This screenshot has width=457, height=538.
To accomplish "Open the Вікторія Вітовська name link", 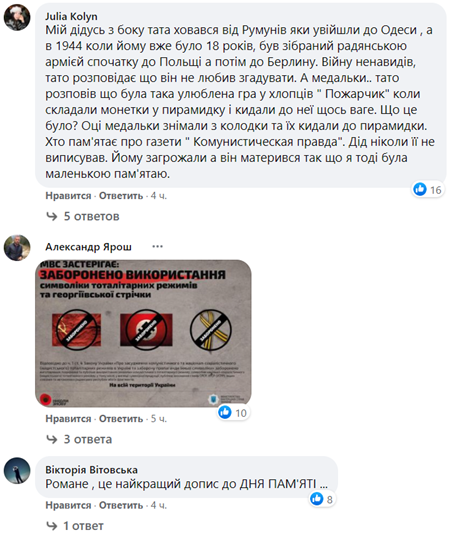I will point(91,470).
